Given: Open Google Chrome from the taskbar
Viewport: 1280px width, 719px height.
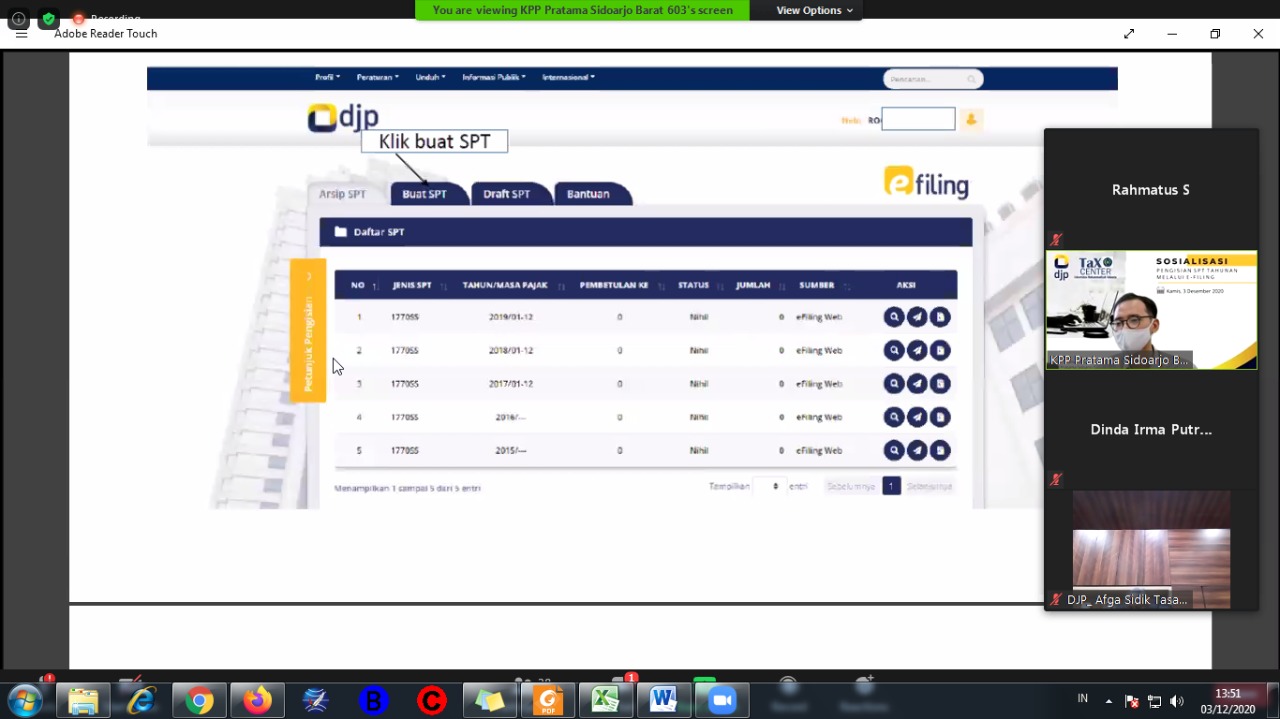Looking at the screenshot, I should pos(199,701).
